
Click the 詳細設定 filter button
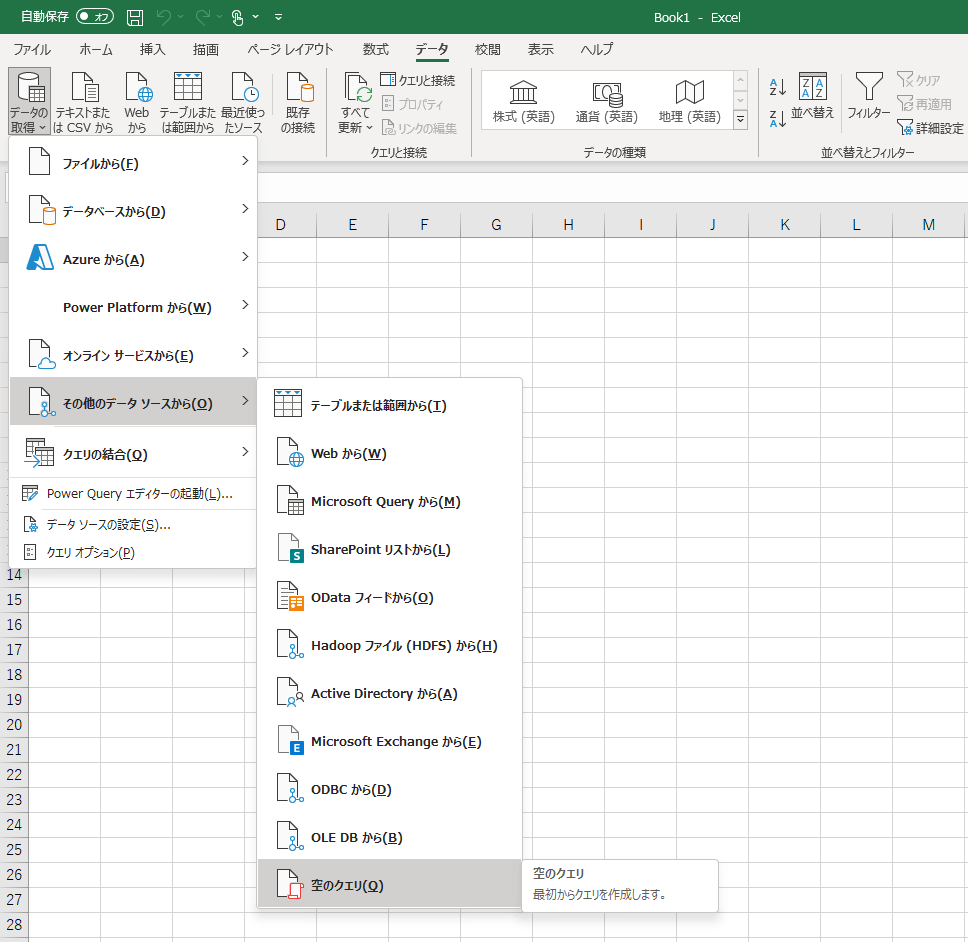[x=930, y=128]
